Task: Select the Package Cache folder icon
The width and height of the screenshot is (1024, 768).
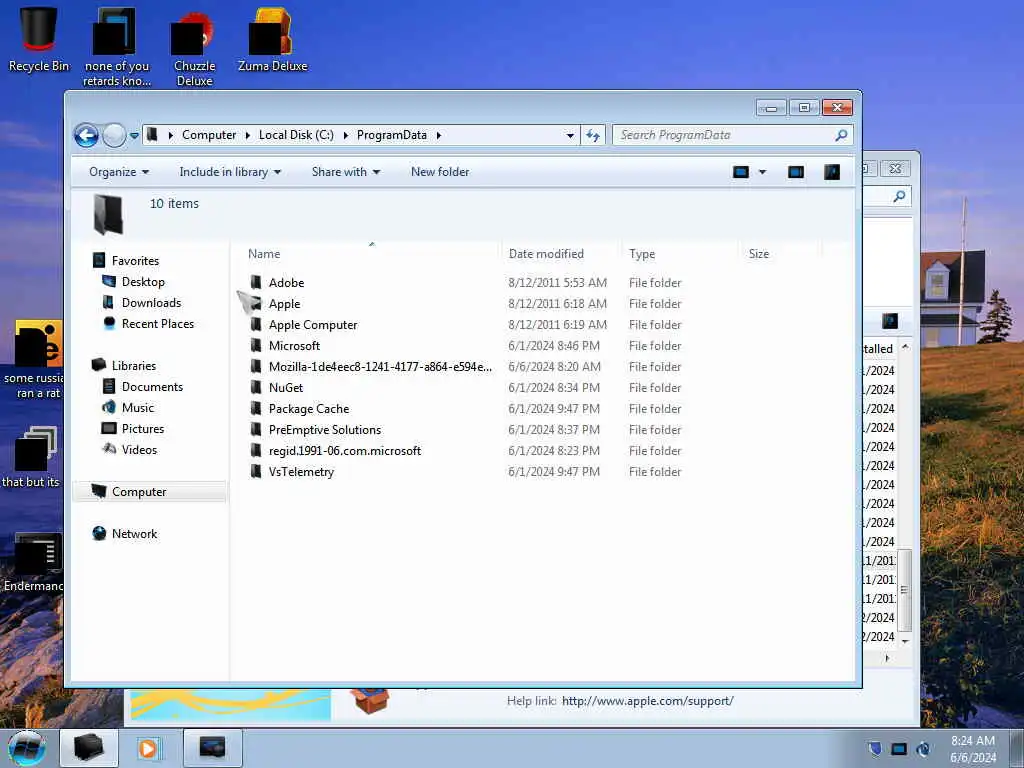Action: tap(256, 409)
